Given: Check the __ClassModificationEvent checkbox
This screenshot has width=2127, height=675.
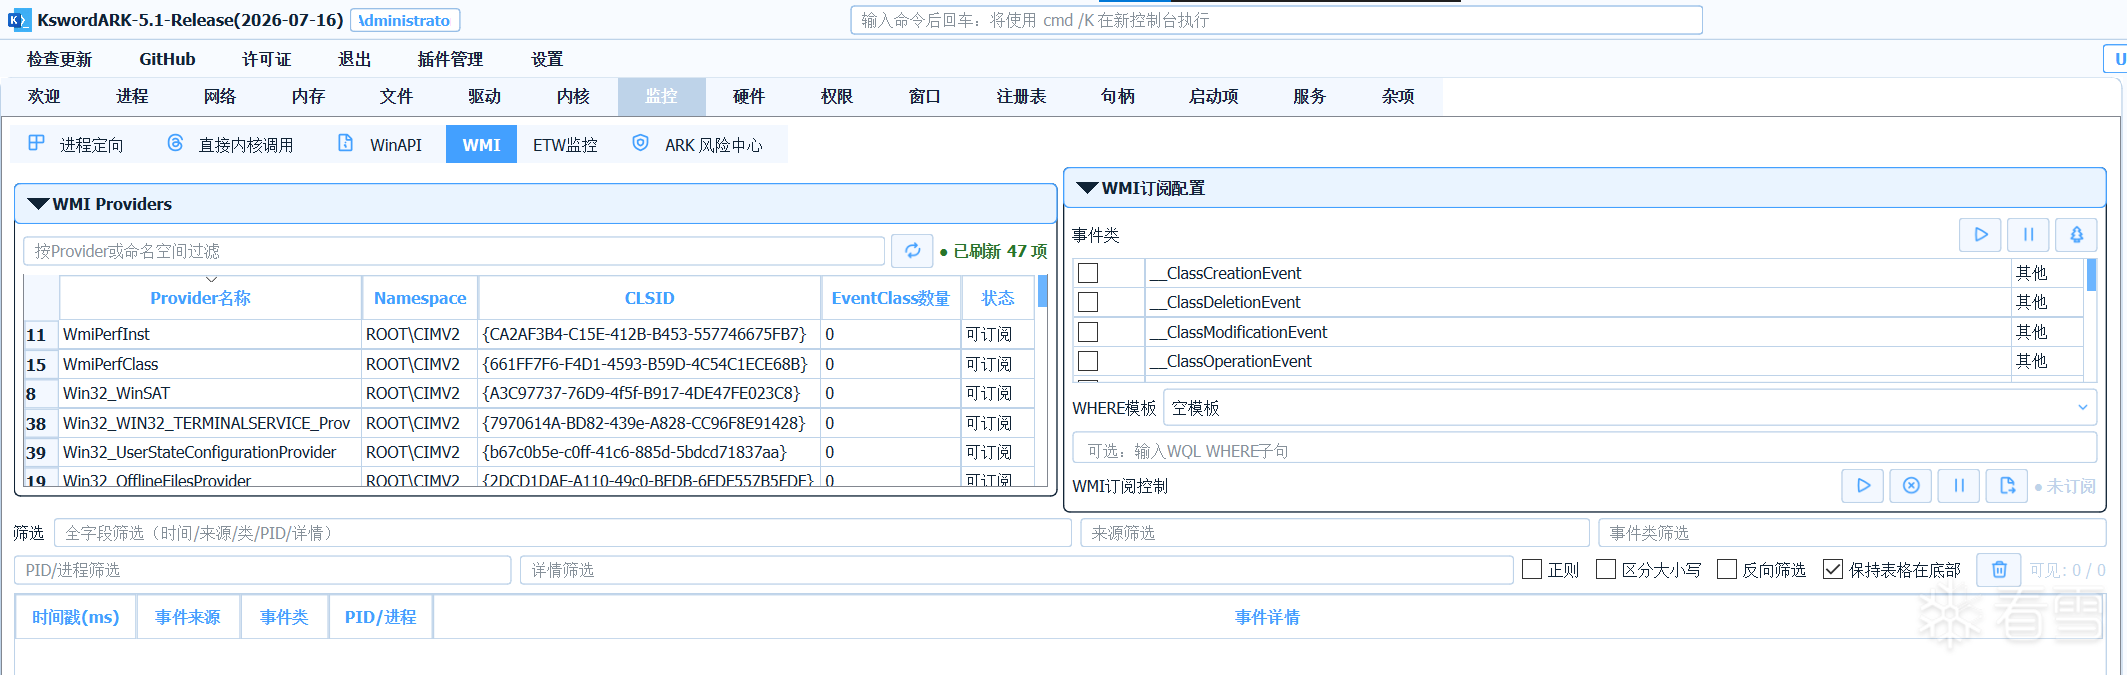Looking at the screenshot, I should [1088, 332].
